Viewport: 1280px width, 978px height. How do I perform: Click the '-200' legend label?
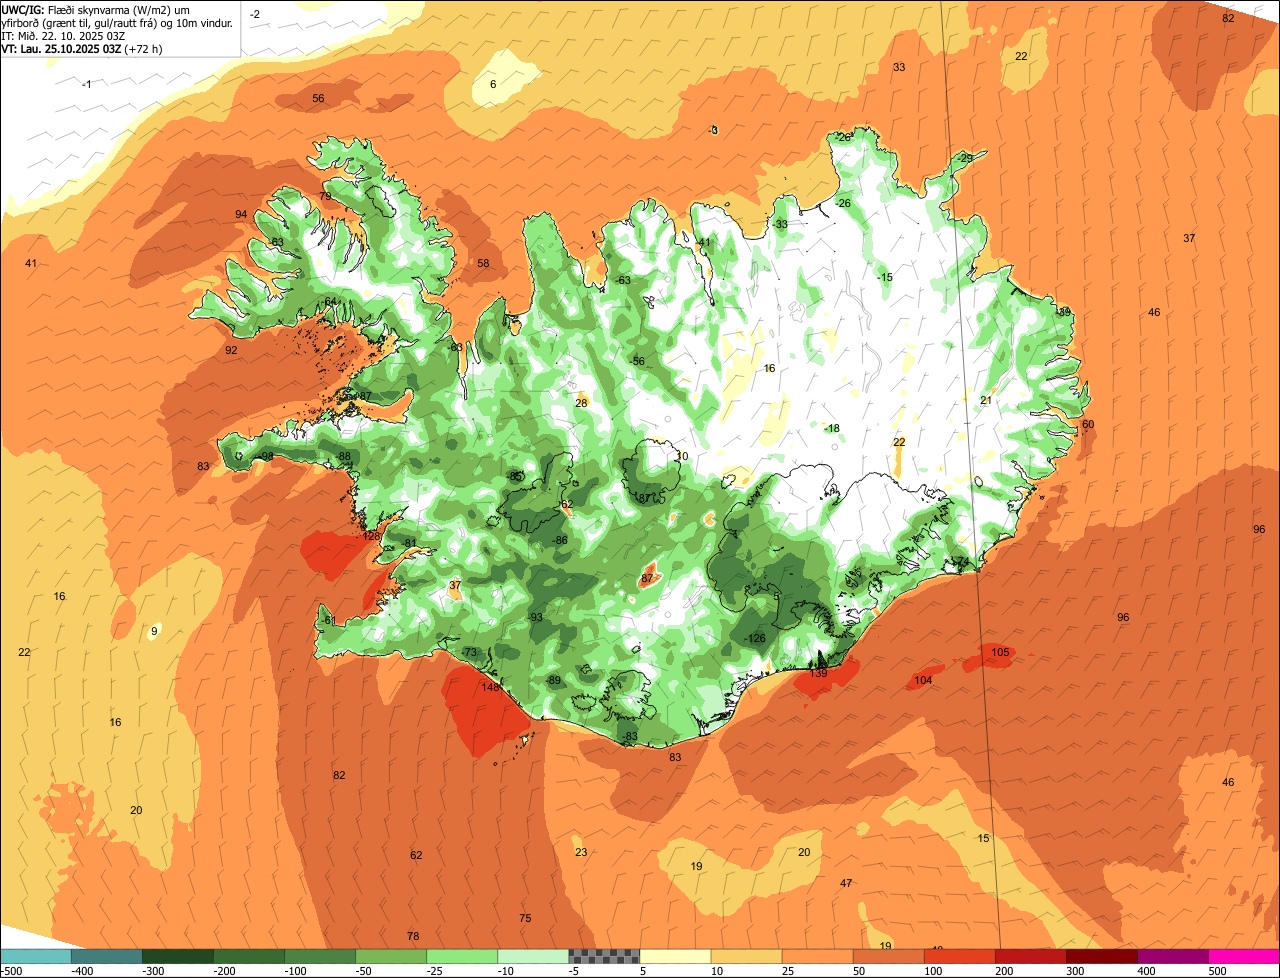tap(223, 971)
